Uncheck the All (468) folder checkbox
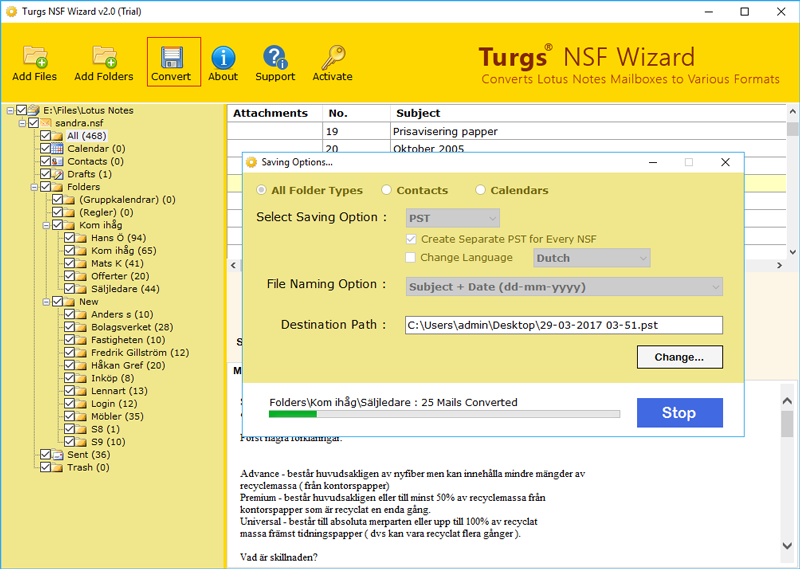This screenshot has width=800, height=569. (x=45, y=136)
